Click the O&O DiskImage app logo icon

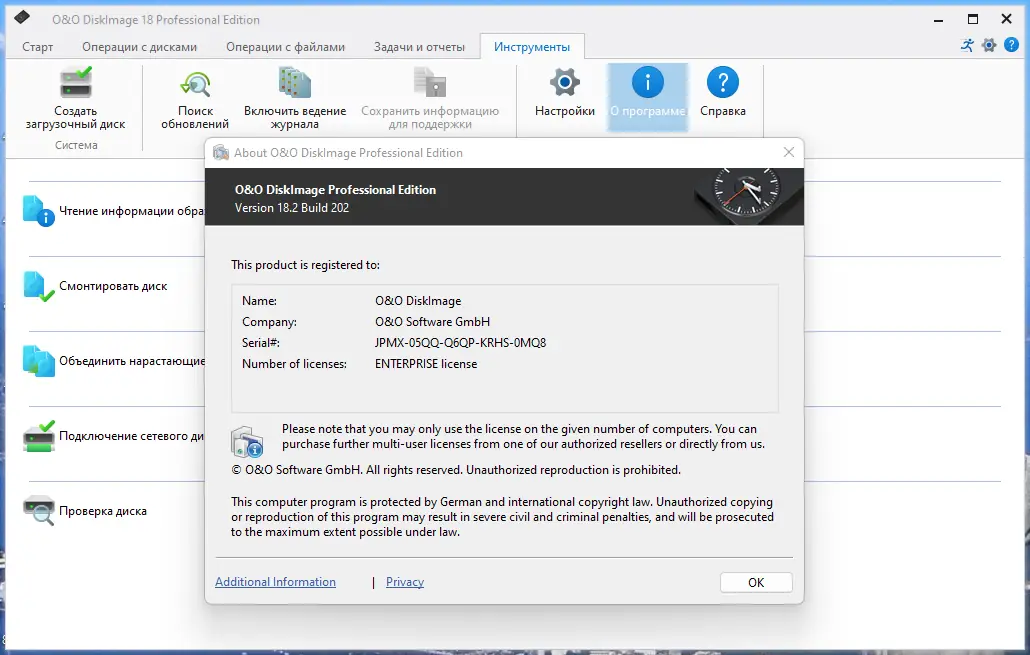[22, 17]
